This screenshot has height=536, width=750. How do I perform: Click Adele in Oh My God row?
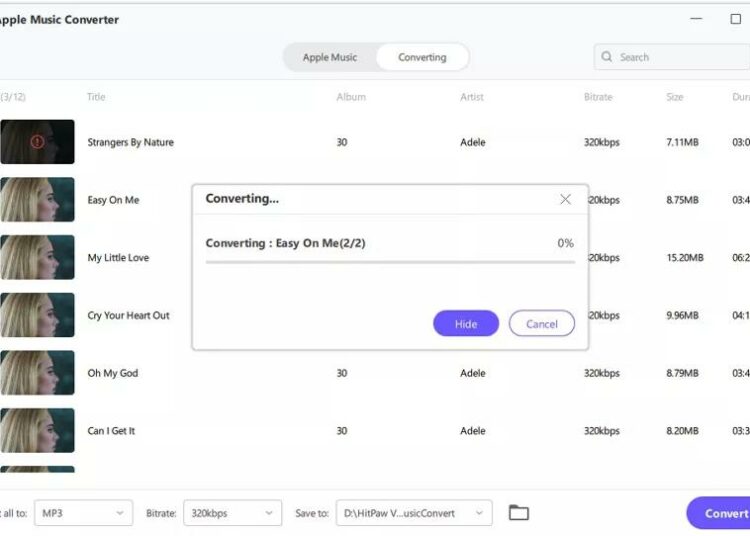(473, 373)
